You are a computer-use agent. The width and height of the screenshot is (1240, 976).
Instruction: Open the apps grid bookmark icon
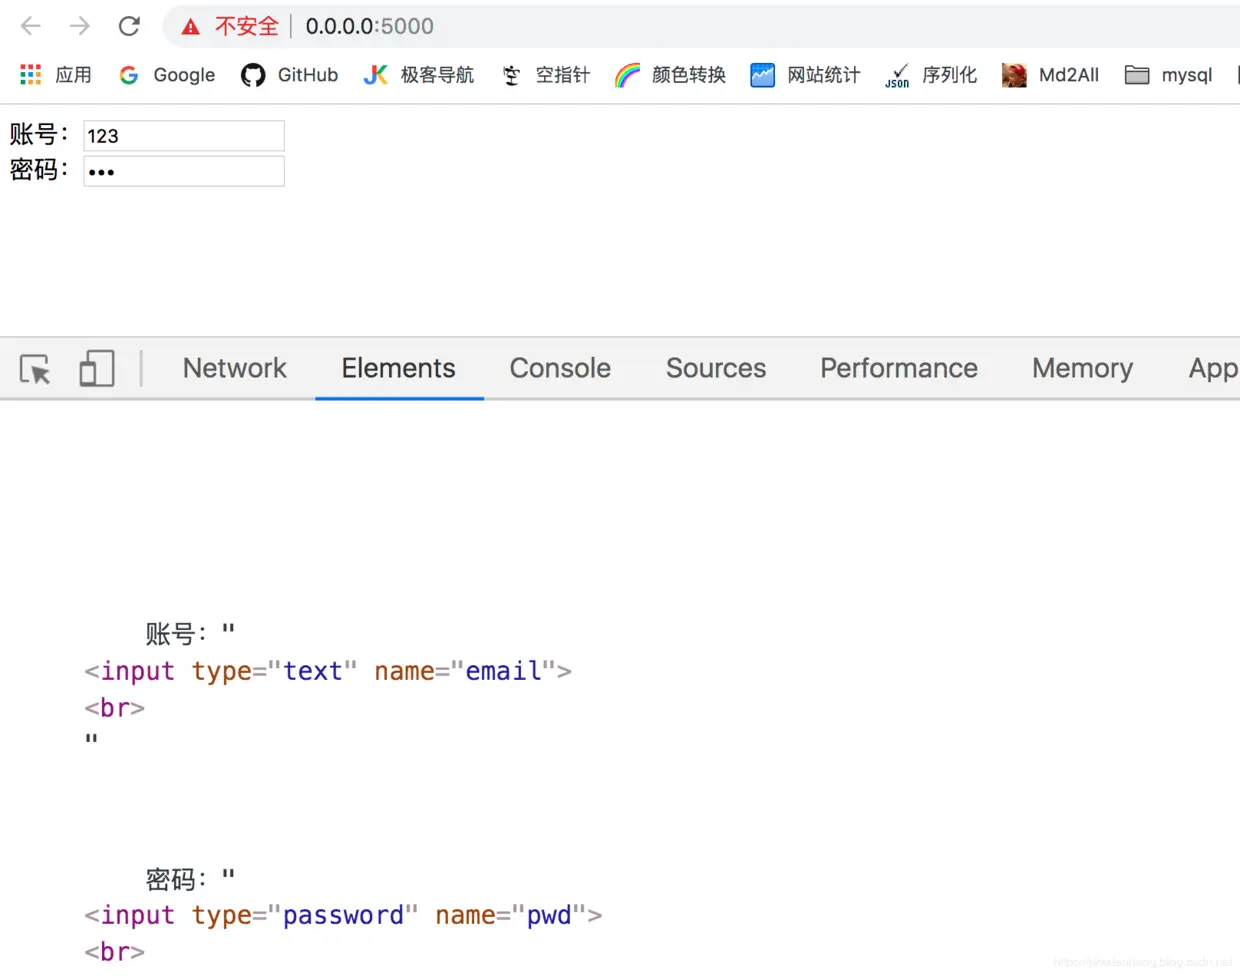pos(31,75)
